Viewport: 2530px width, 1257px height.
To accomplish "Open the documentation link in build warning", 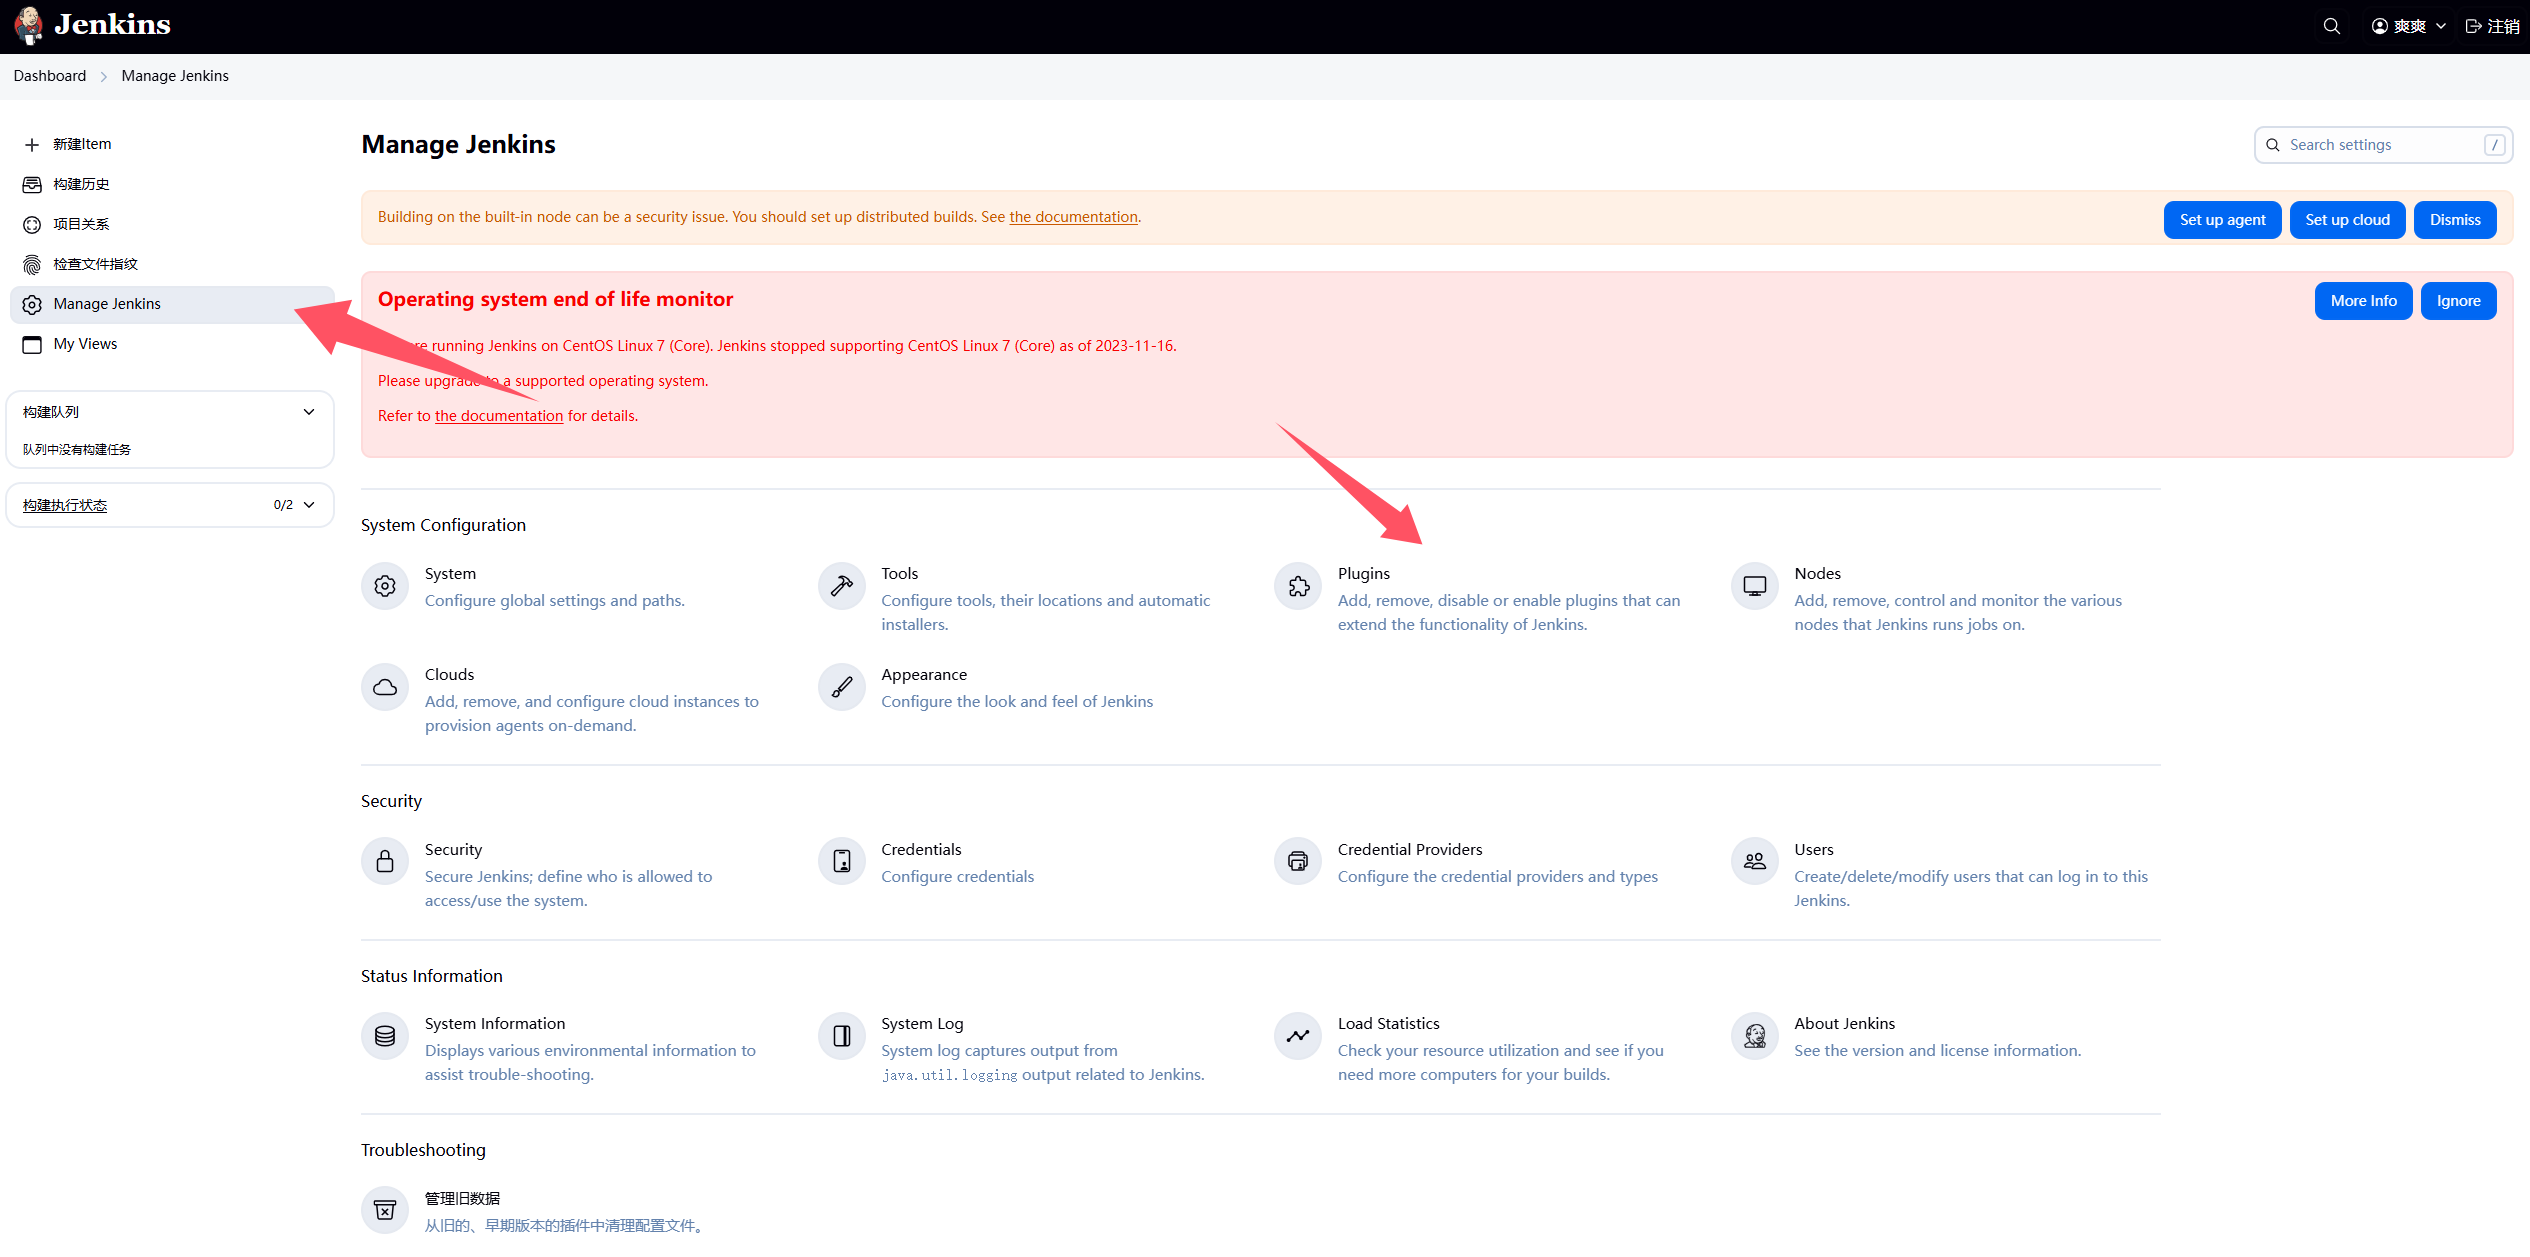I will tap(1073, 217).
